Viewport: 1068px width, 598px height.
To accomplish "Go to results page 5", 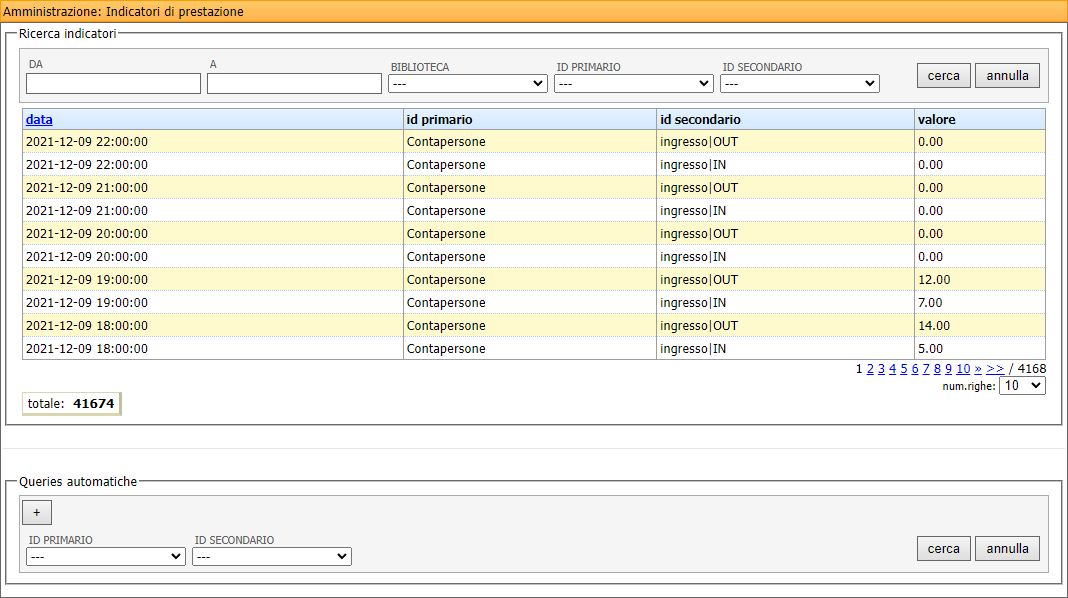I will [x=903, y=368].
